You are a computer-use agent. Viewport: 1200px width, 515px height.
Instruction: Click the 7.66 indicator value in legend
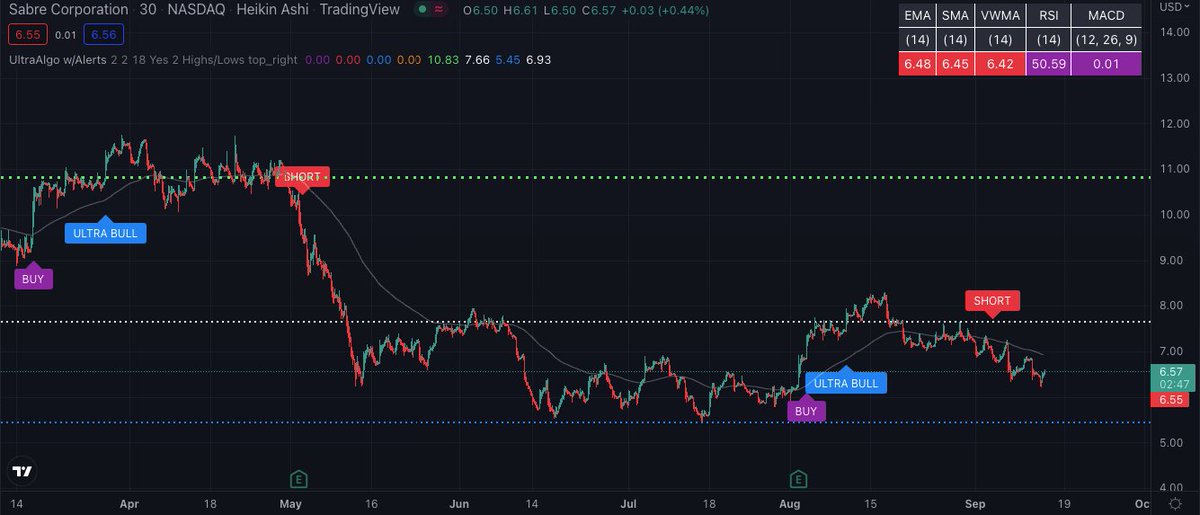click(477, 60)
